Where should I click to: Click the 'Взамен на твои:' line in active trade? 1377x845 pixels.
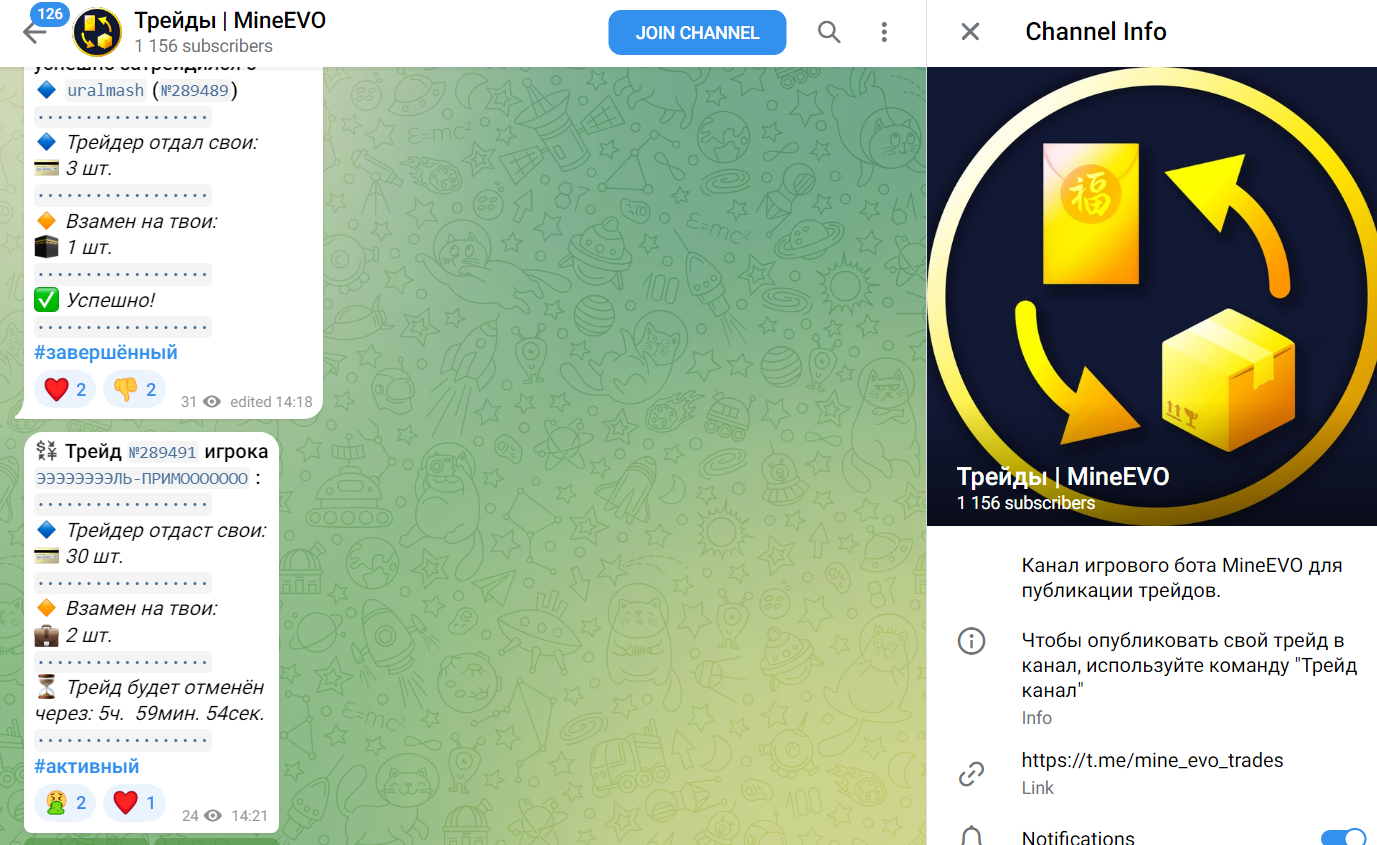coord(141,608)
